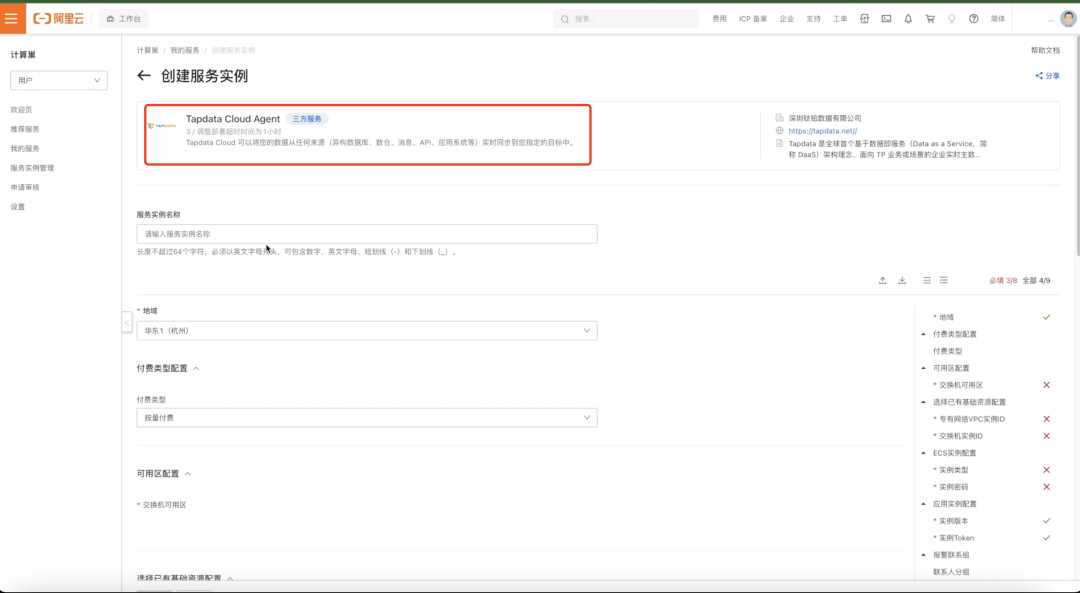Open the https://tapdata.net// link

click(x=822, y=131)
